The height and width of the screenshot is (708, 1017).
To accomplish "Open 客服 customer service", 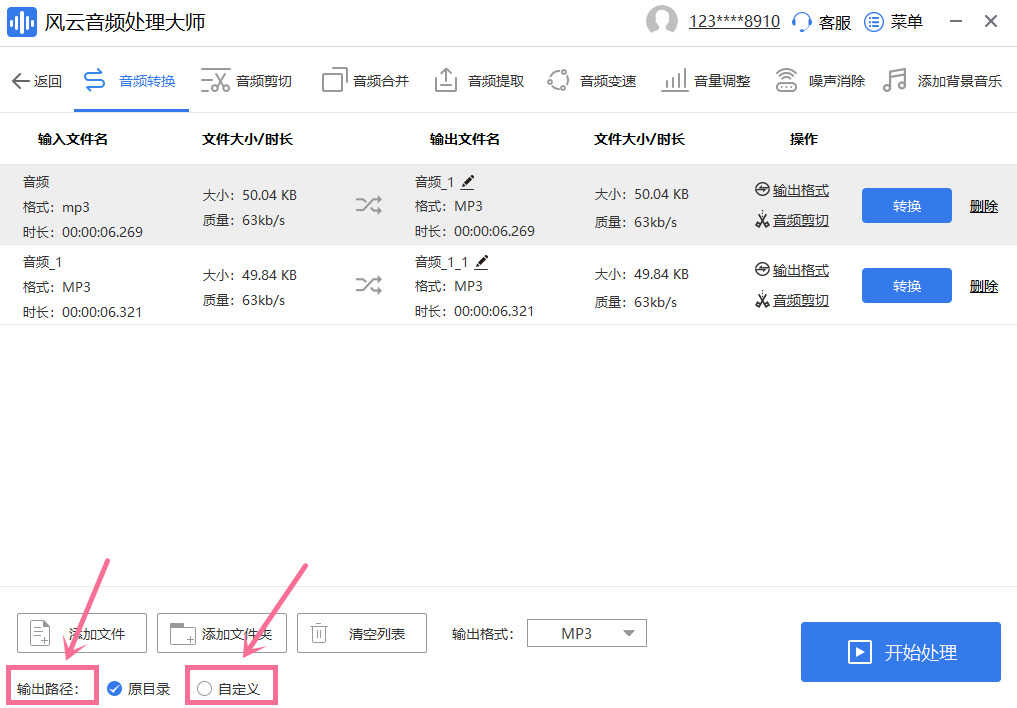I will [822, 22].
